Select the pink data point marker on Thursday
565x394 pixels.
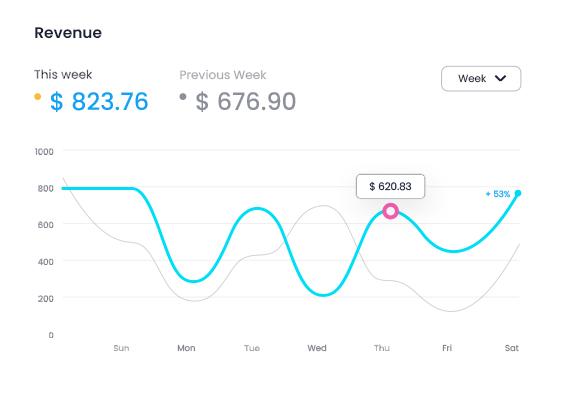(390, 211)
